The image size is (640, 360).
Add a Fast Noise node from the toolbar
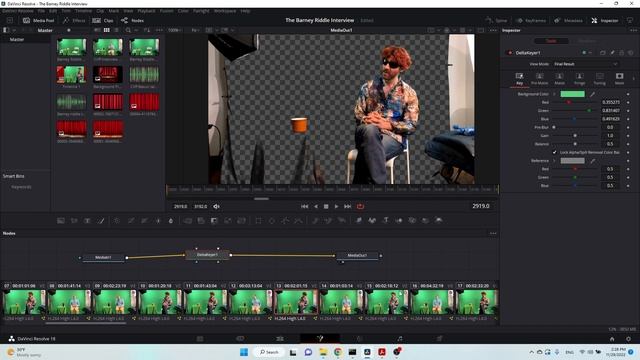[x=74, y=220]
